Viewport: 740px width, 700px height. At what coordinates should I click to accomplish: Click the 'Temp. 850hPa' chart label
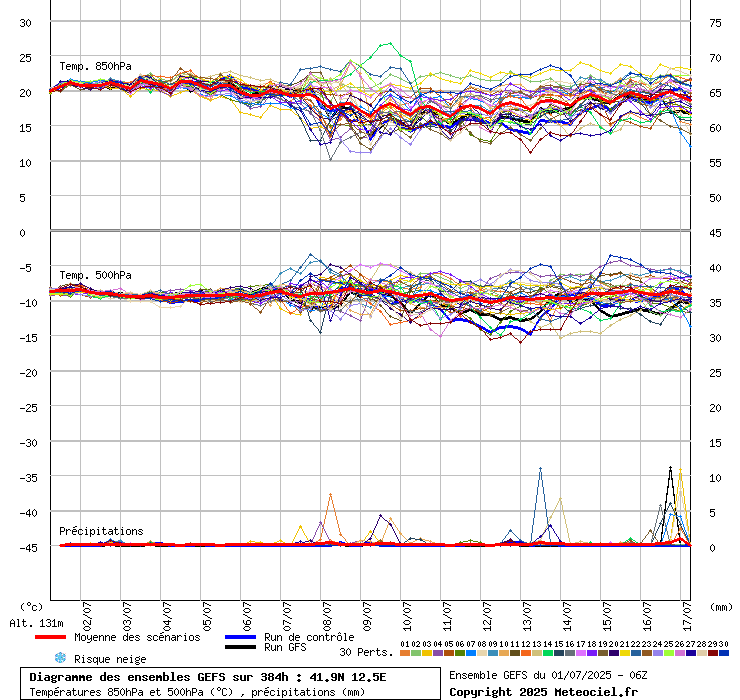pyautogui.click(x=95, y=66)
